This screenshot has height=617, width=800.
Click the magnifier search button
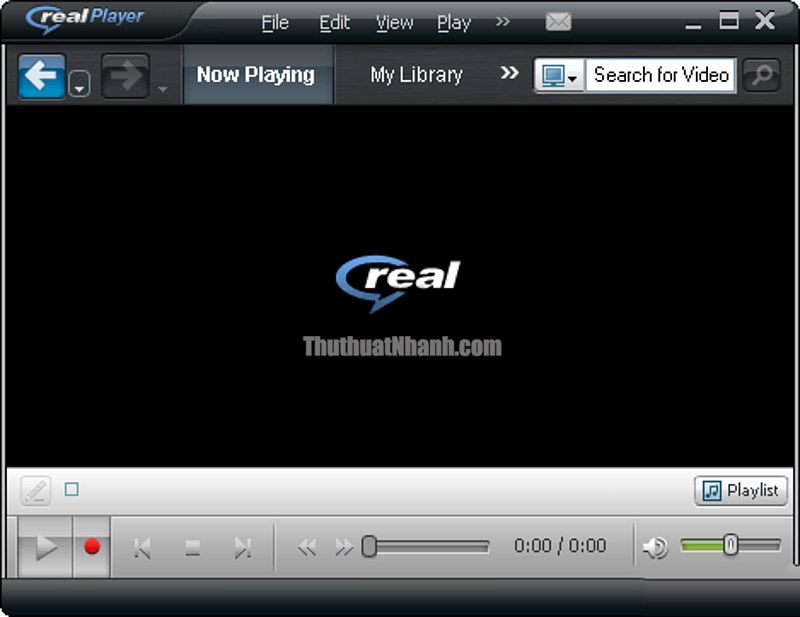point(761,76)
